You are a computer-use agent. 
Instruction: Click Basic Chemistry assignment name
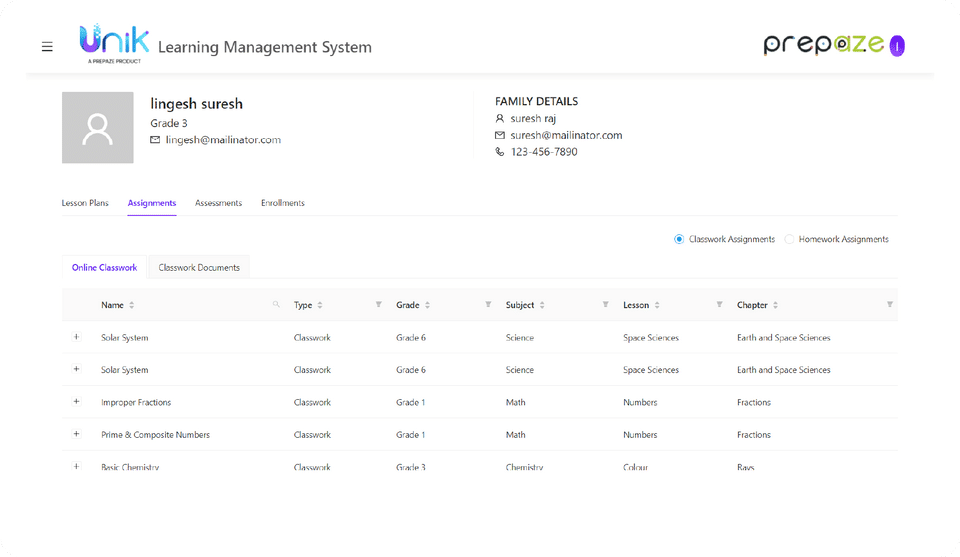tap(130, 467)
